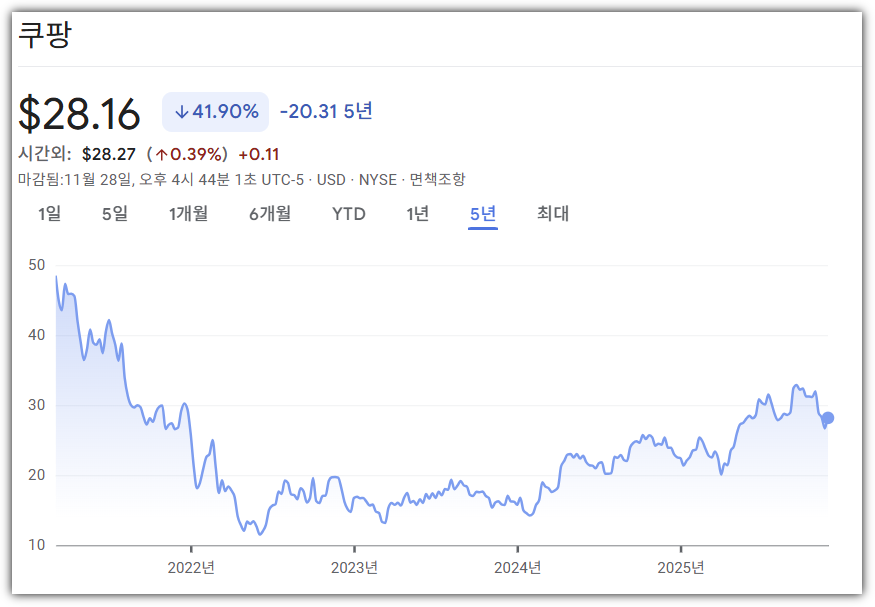Click the 2024년 axis label
Image resolution: width=875 pixels, height=607 pixels.
click(x=518, y=568)
